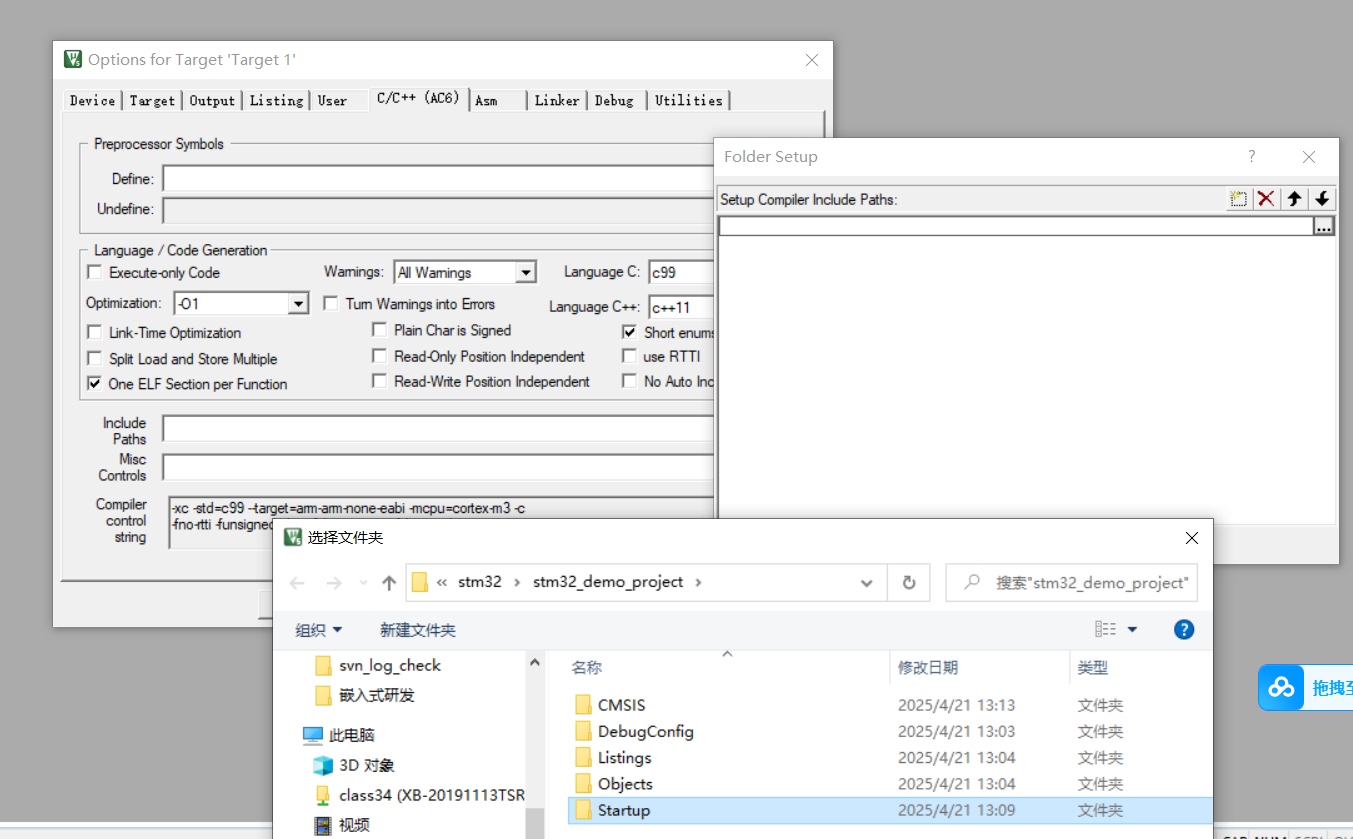
Task: Switch to the Device tab
Action: point(92,100)
